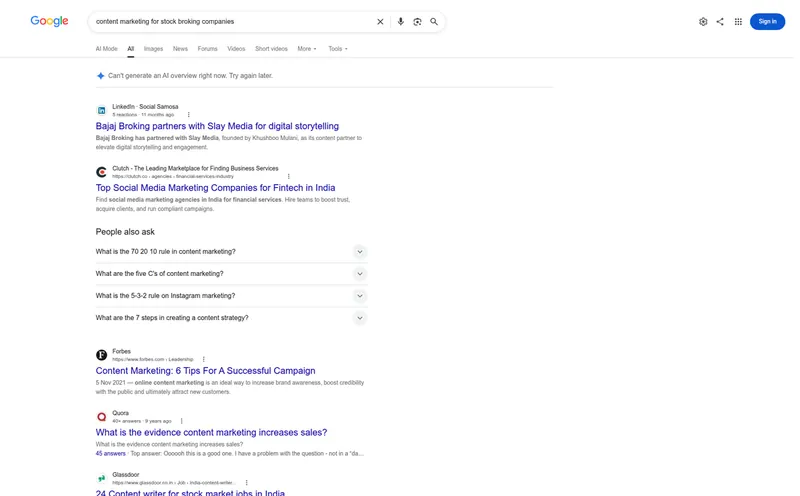Open the Tools dropdown
Screen dimensions: 800x496
click(338, 49)
